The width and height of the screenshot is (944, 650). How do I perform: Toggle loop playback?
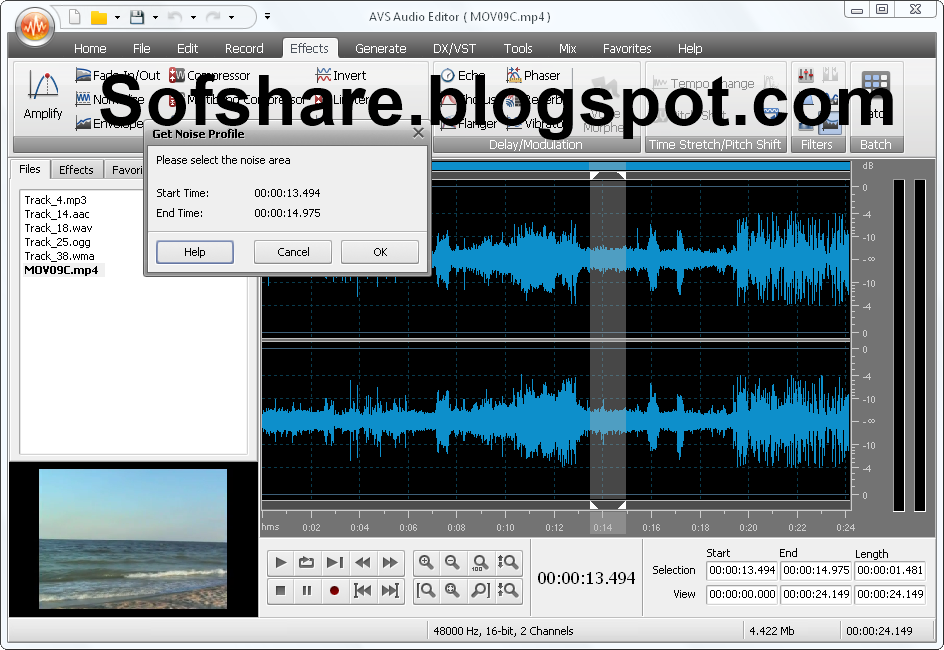tap(306, 562)
